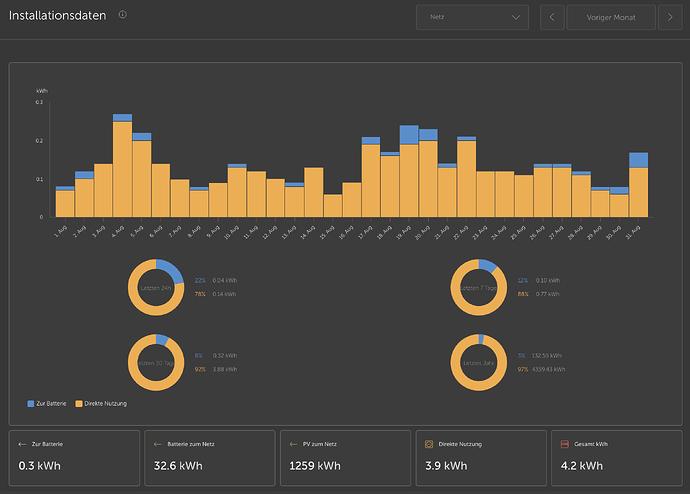The image size is (690, 494).
Task: Click the bar for 25. Aug
Action: [524, 196]
